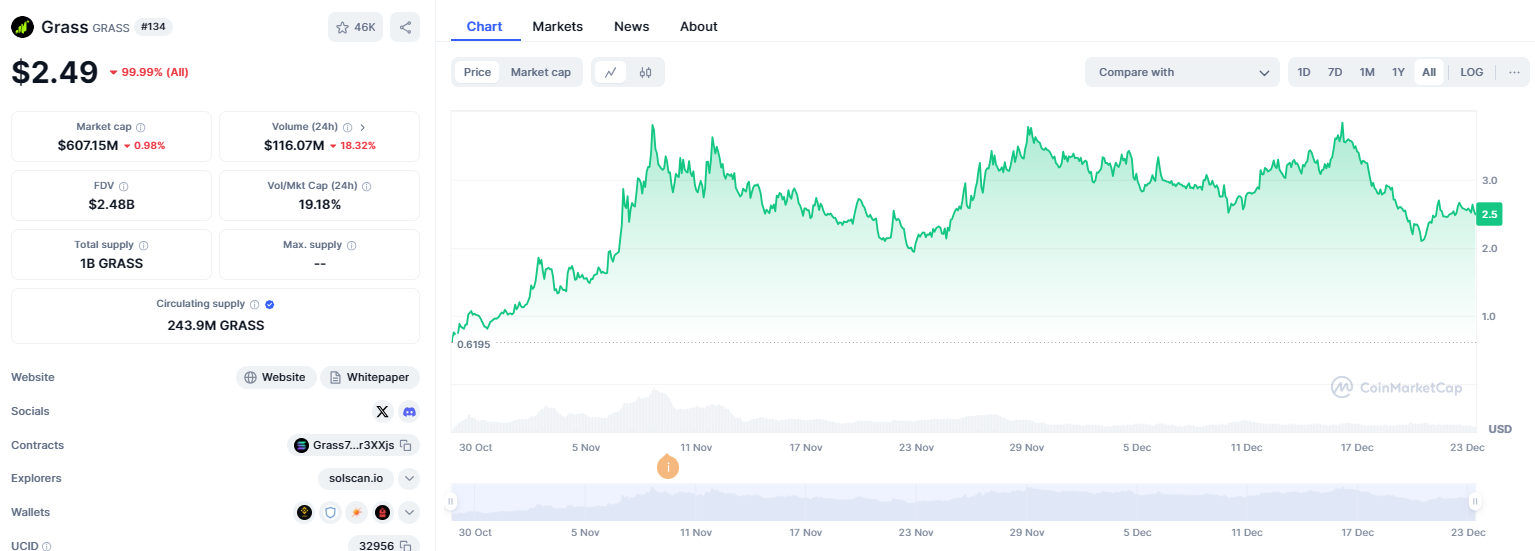Add Grass to watchlist via star button
Screen dimensions: 1535x551
click(355, 27)
